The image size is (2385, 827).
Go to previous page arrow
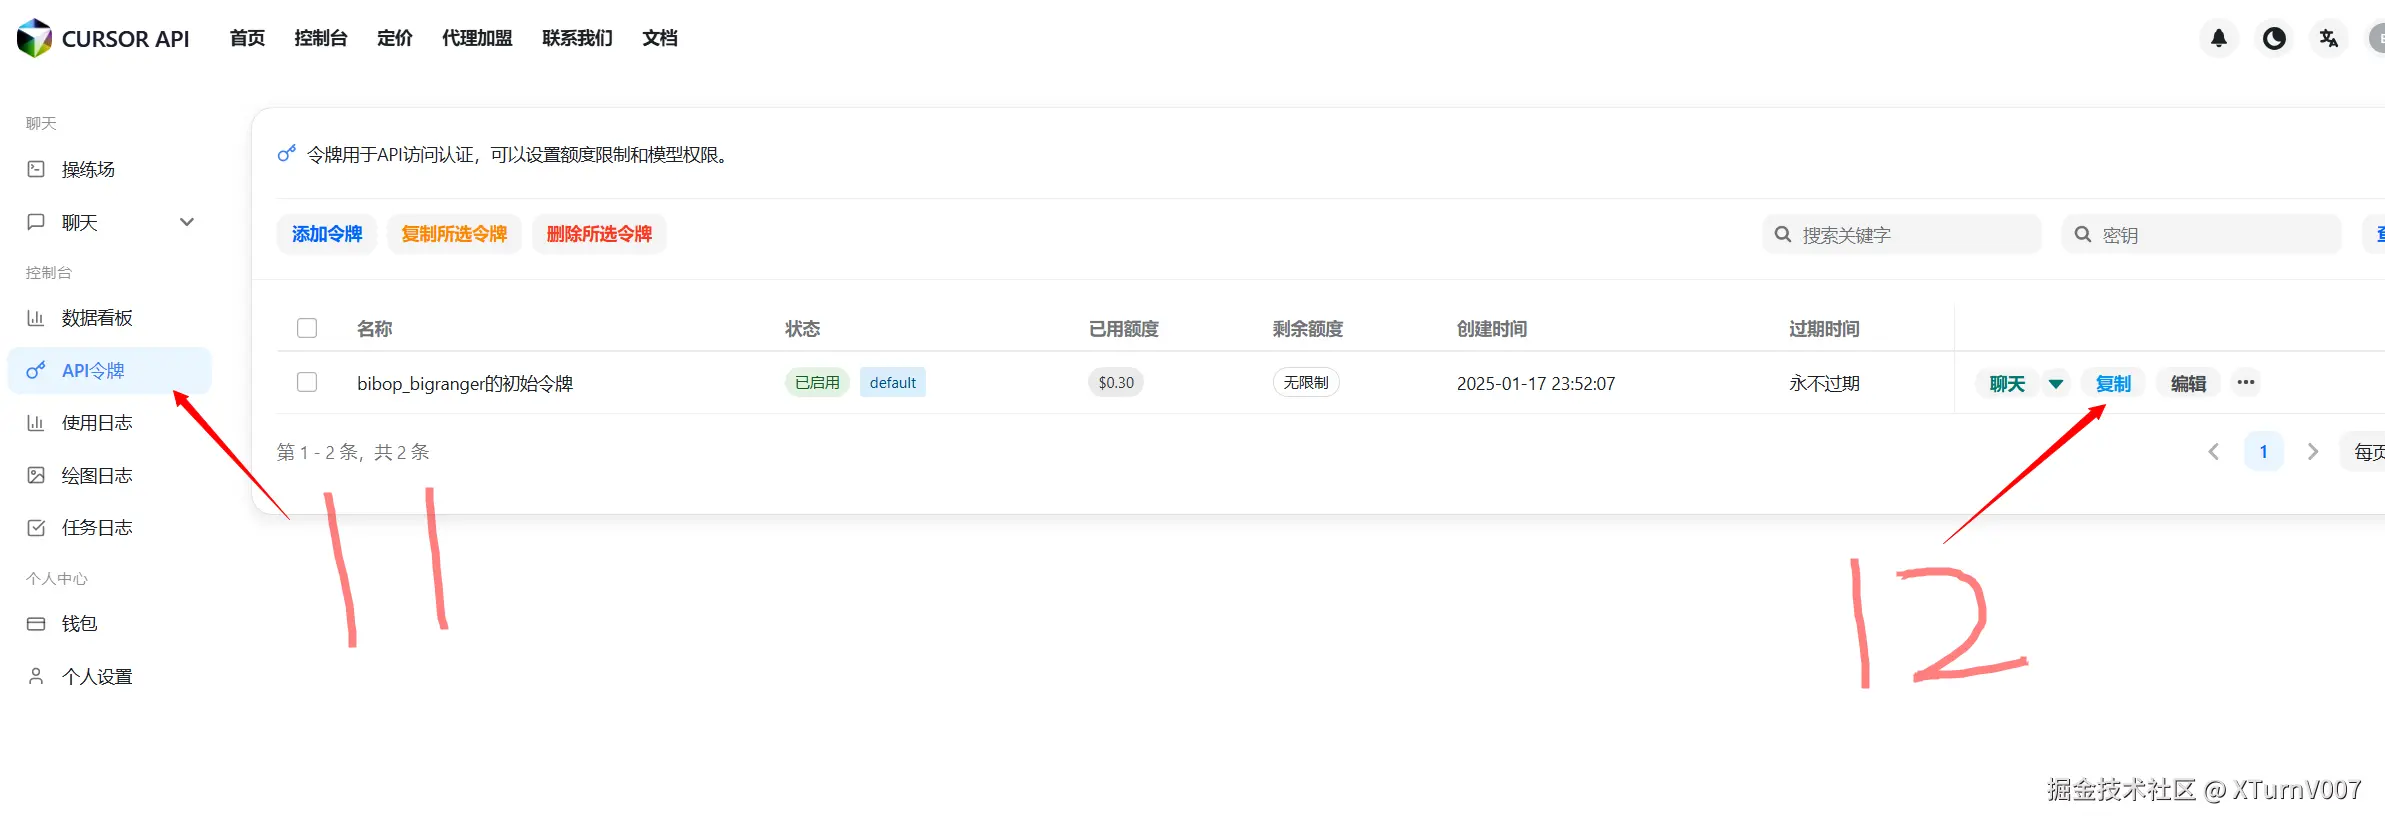pyautogui.click(x=2214, y=452)
